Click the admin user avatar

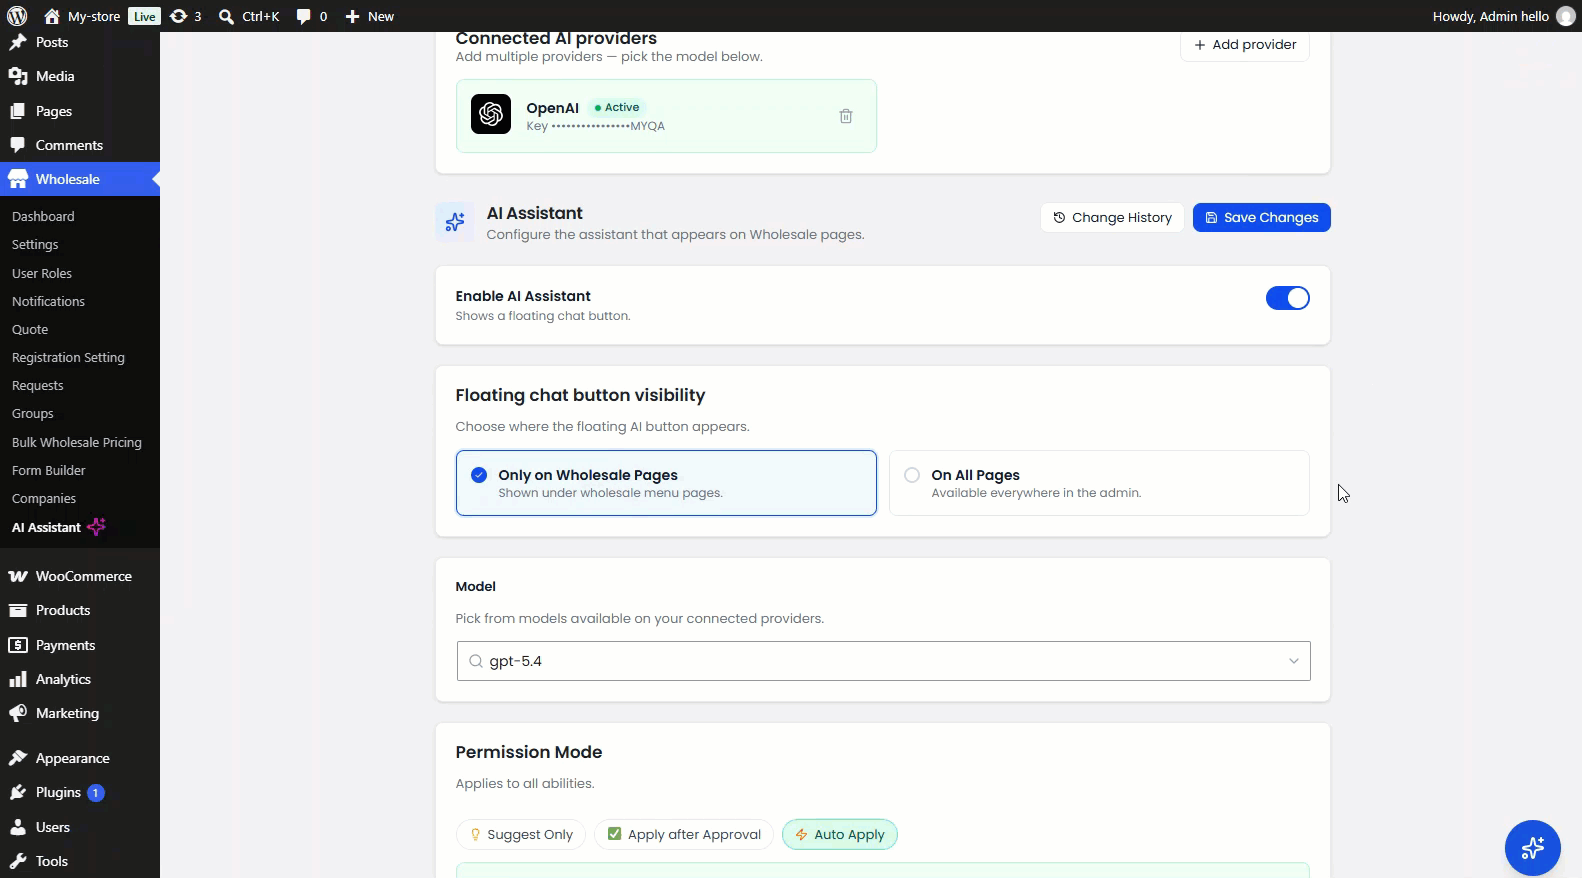pos(1566,16)
